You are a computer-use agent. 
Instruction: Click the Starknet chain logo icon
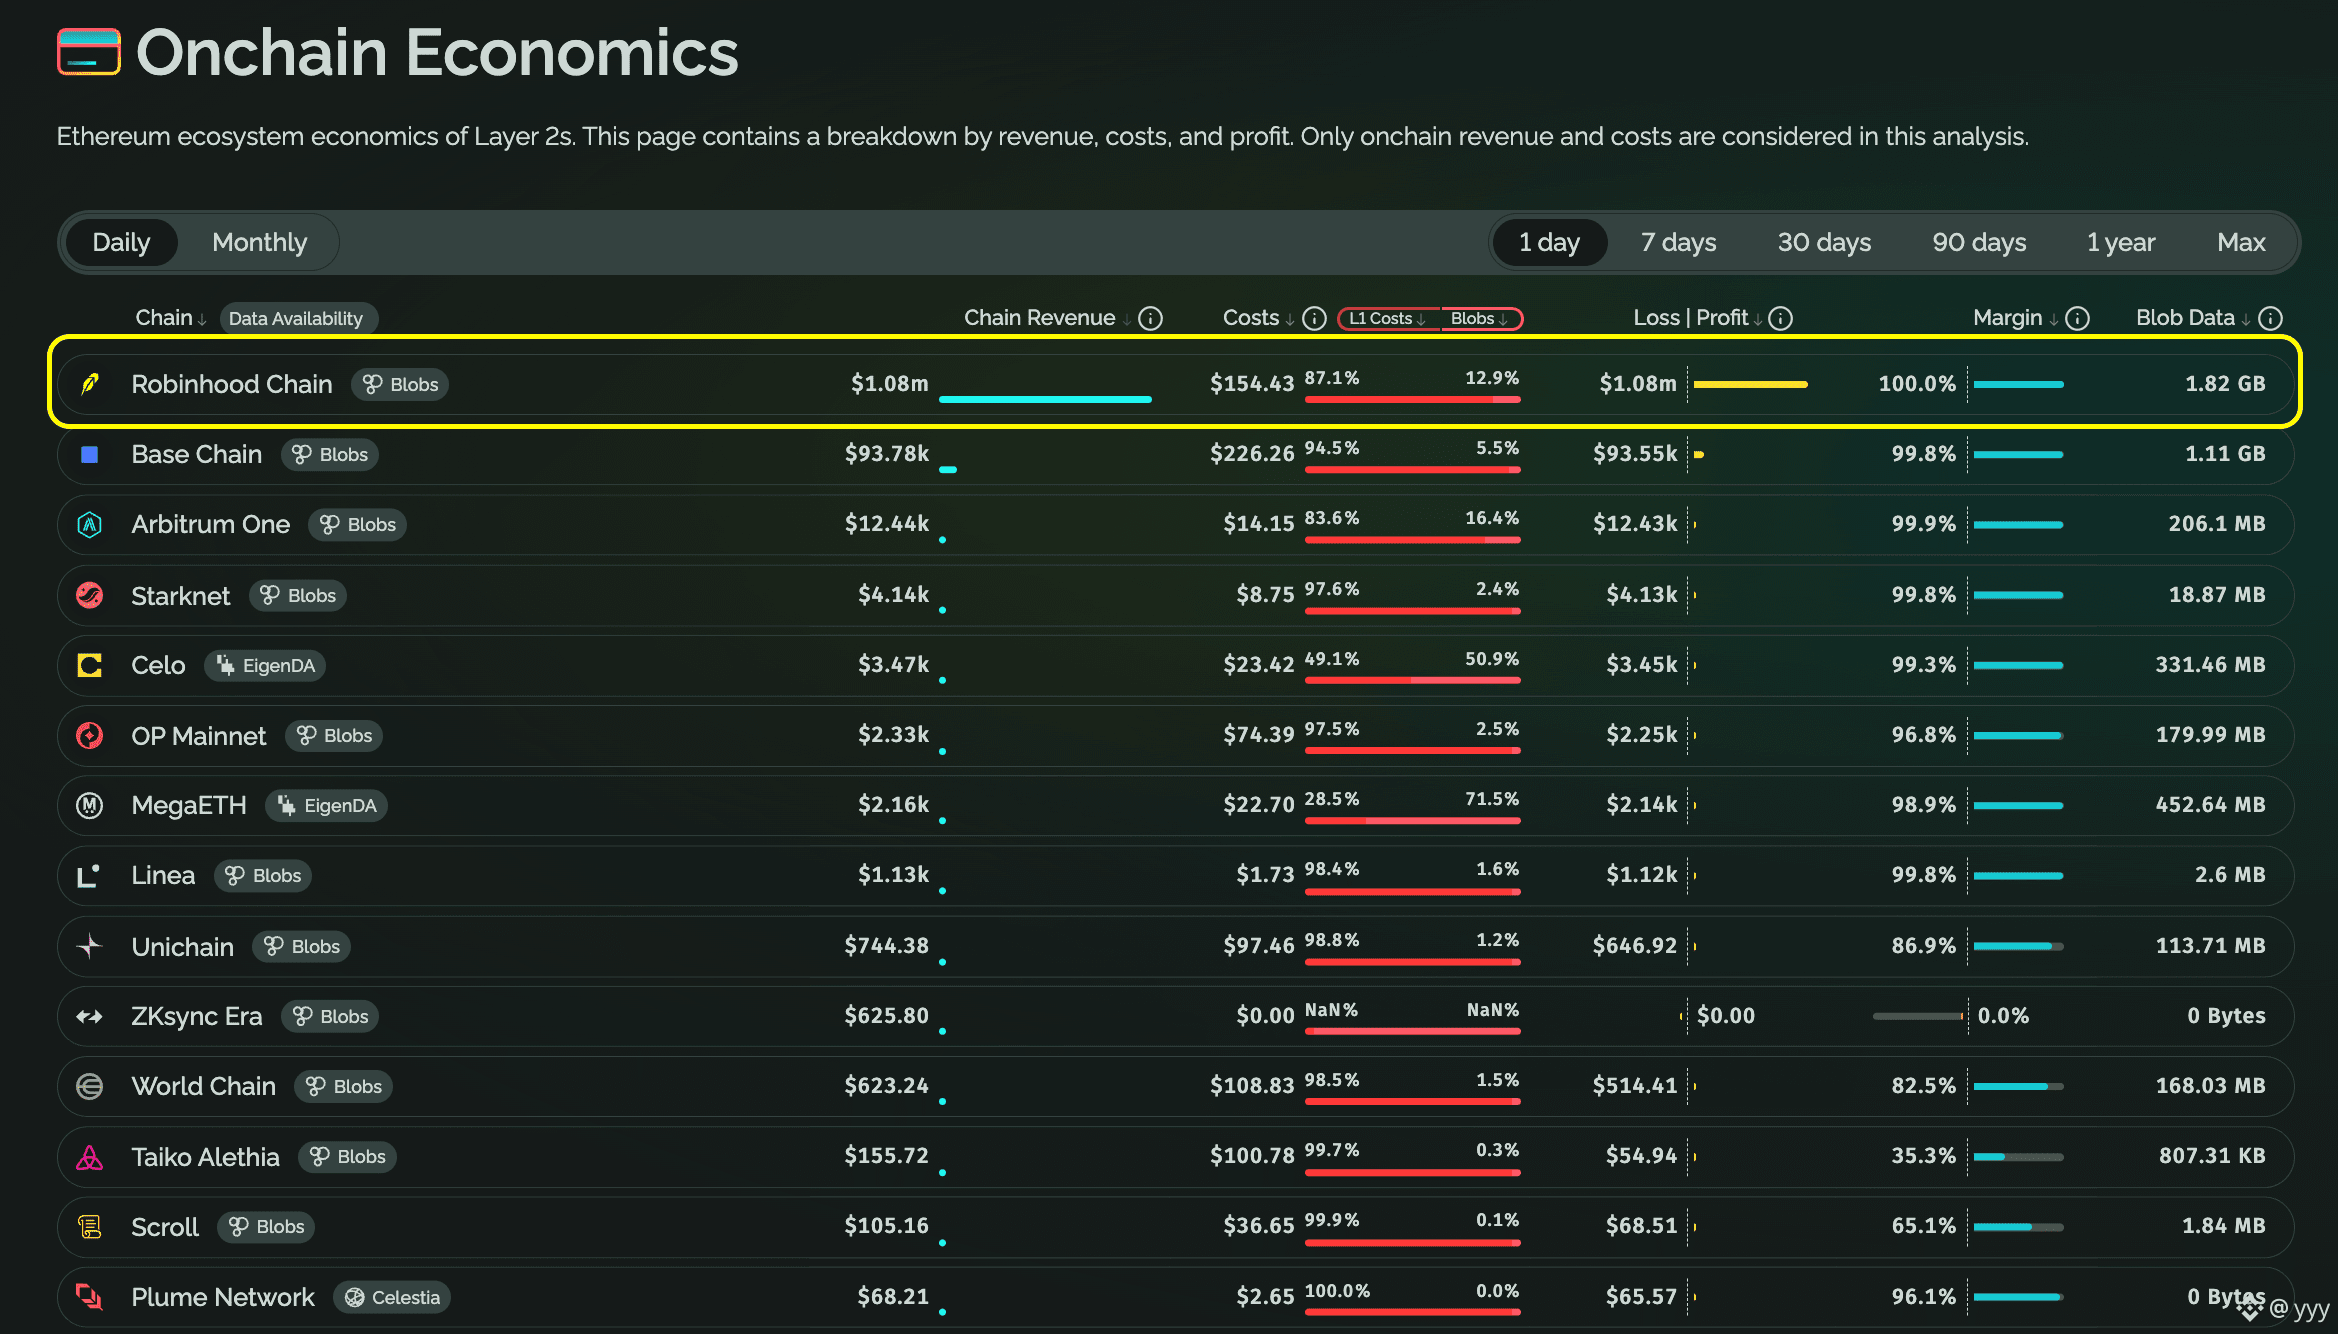click(x=90, y=596)
